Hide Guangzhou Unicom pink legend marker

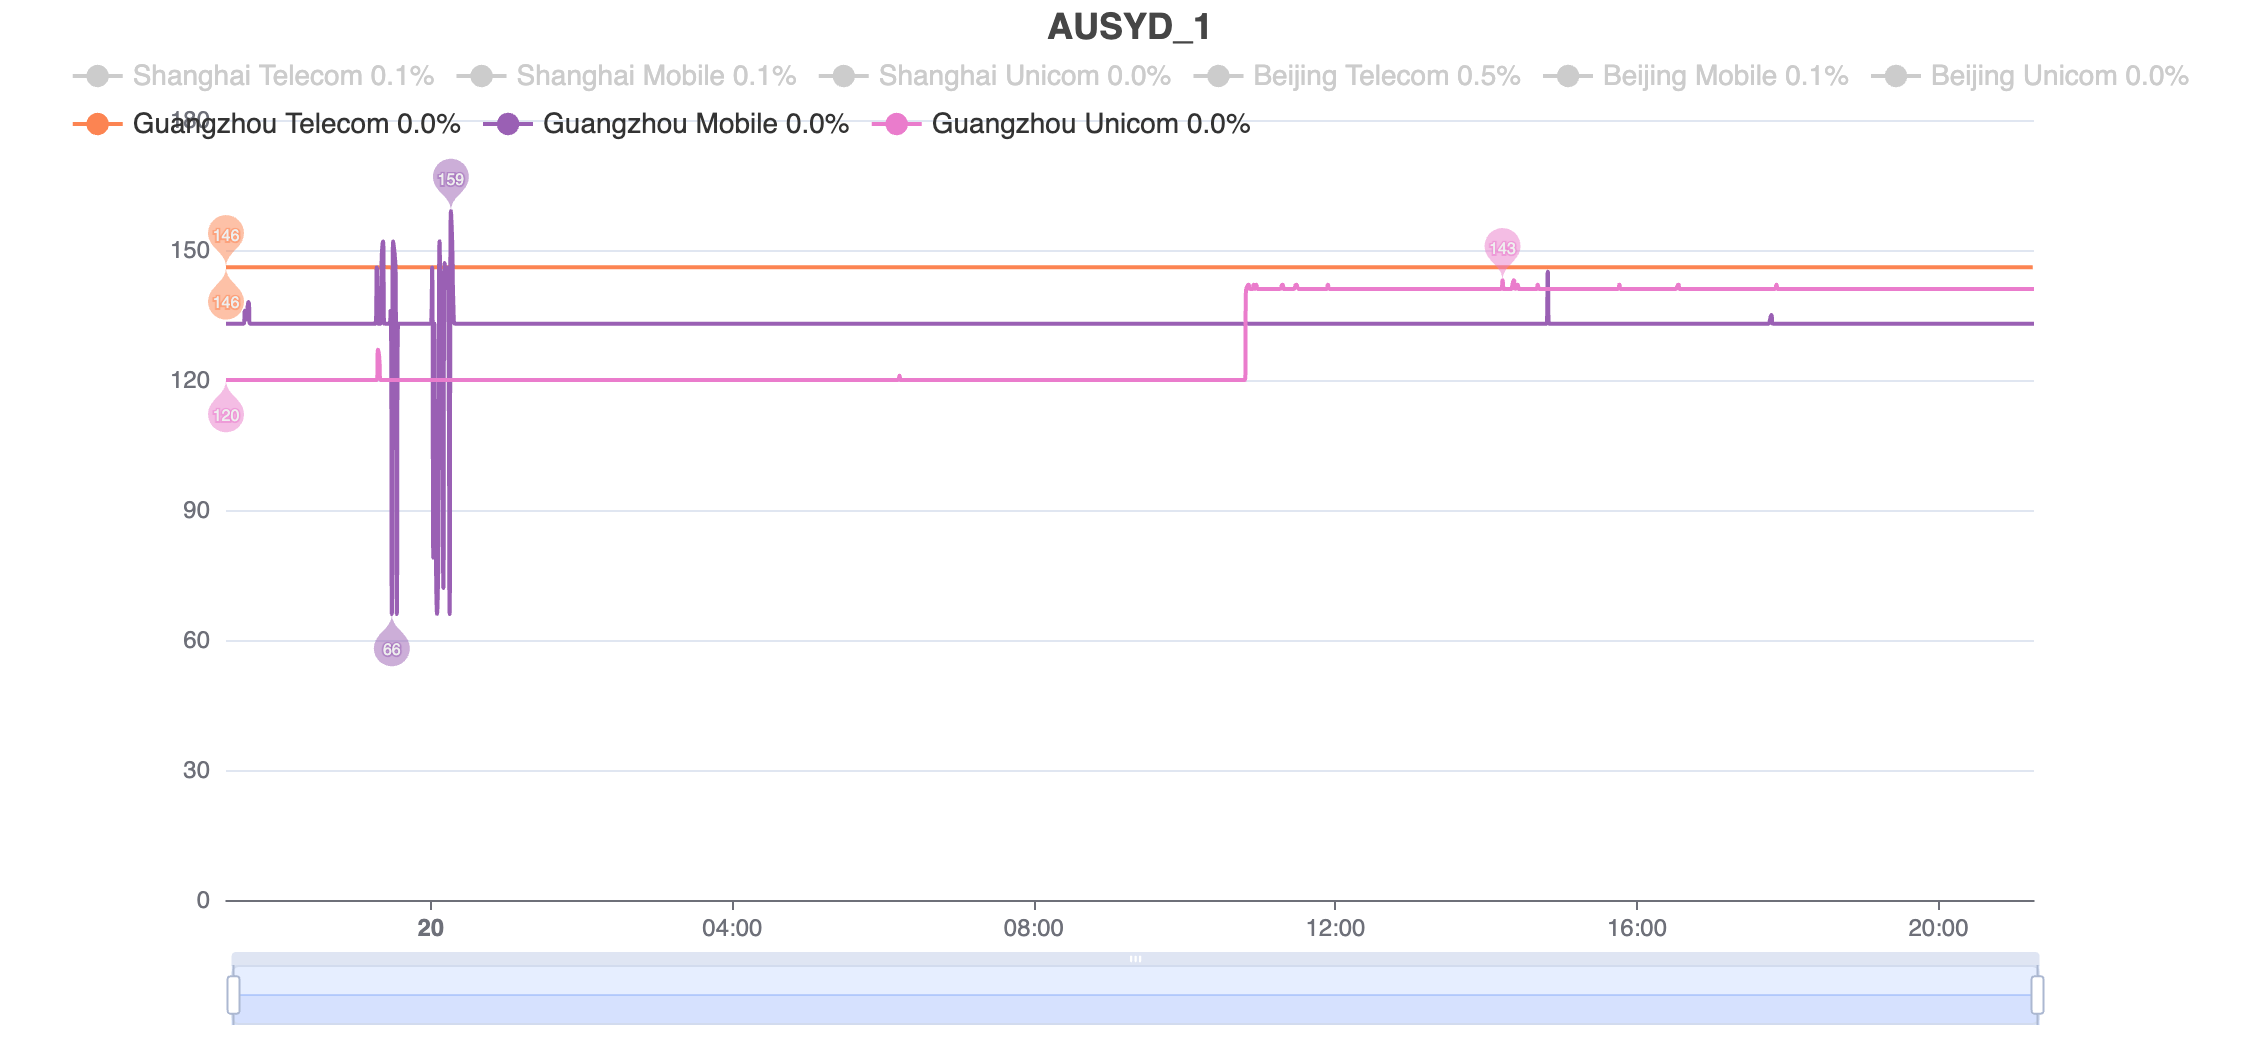[897, 124]
